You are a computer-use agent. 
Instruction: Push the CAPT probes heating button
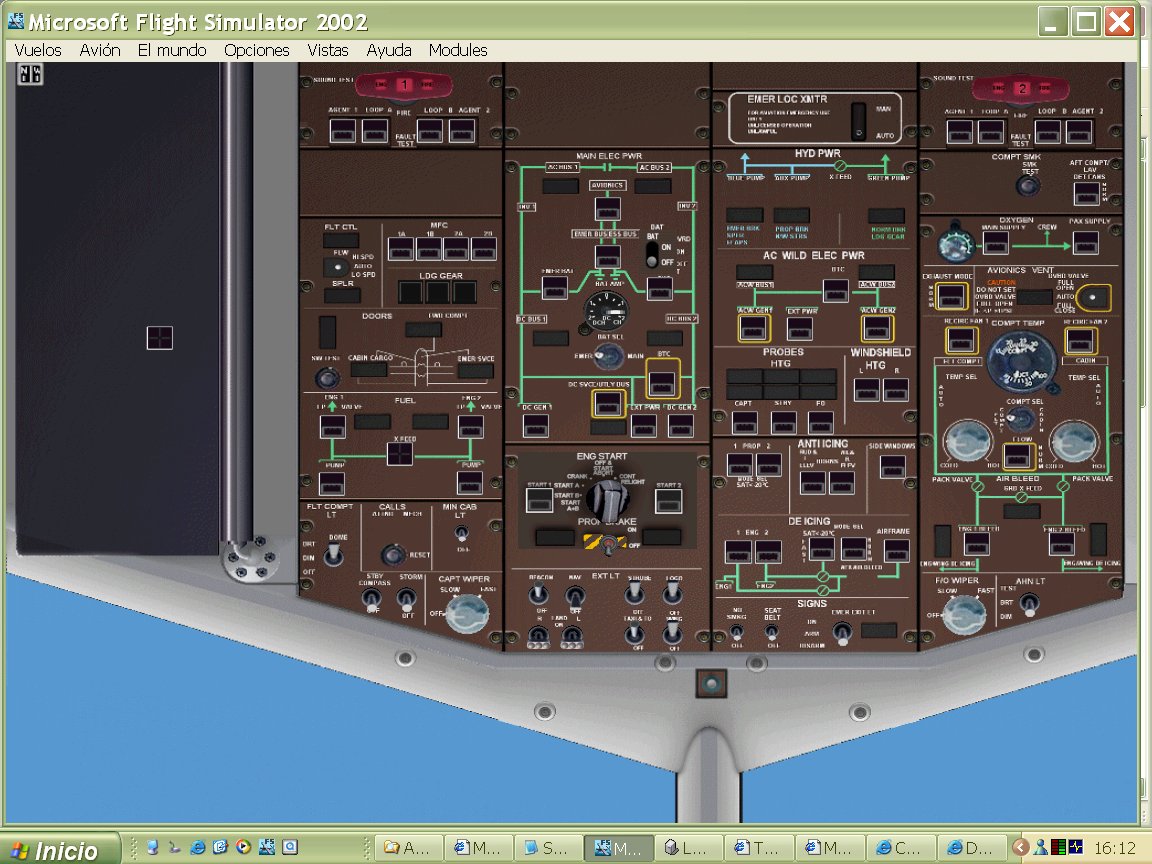click(x=744, y=422)
